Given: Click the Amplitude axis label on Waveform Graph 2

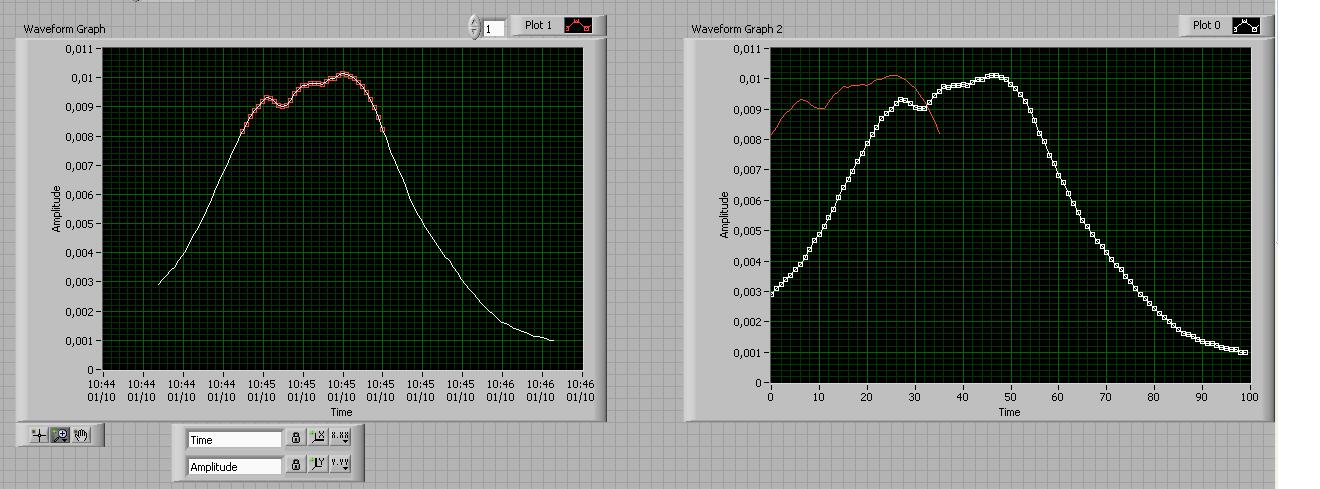Looking at the screenshot, I should pos(724,215).
